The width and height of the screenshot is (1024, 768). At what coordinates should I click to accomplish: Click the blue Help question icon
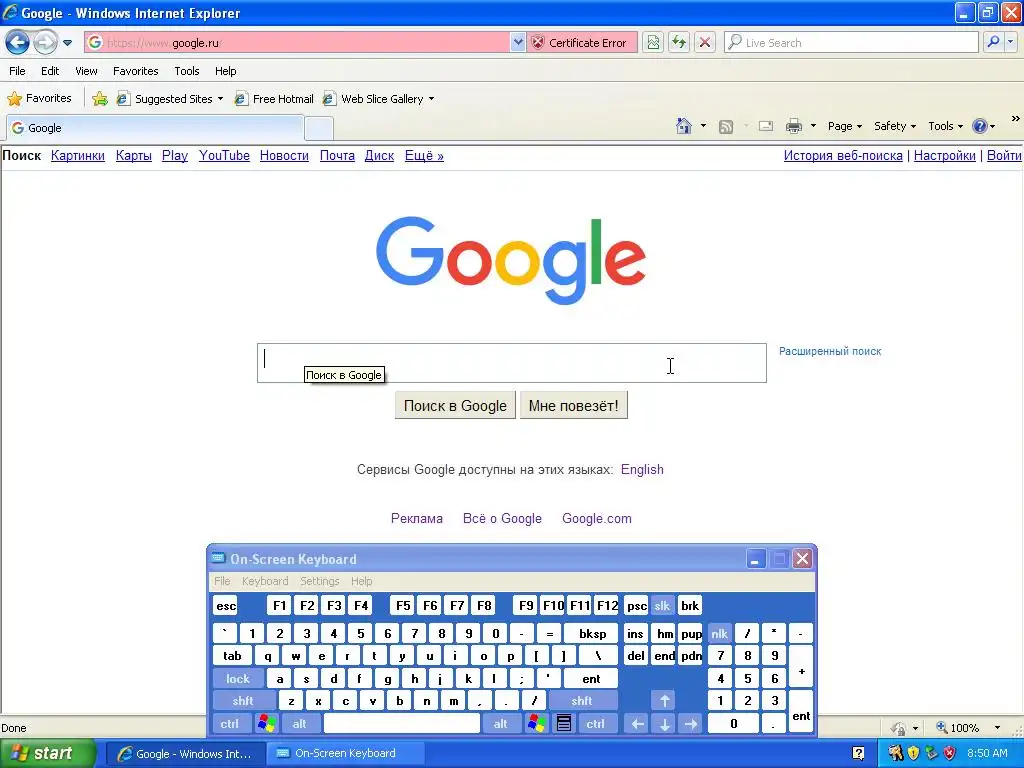pos(980,126)
